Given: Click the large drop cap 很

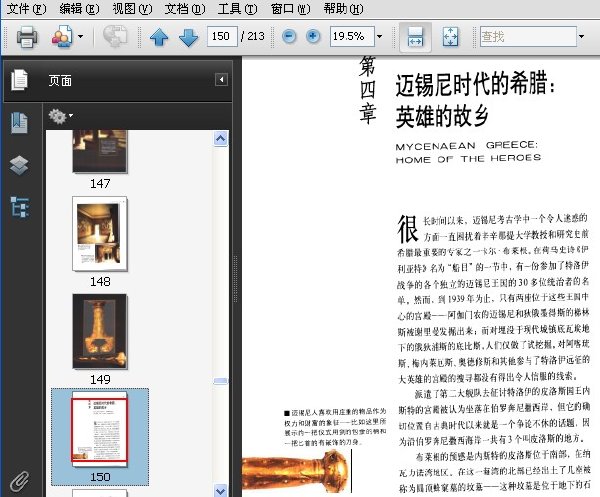Looking at the screenshot, I should pos(408,229).
